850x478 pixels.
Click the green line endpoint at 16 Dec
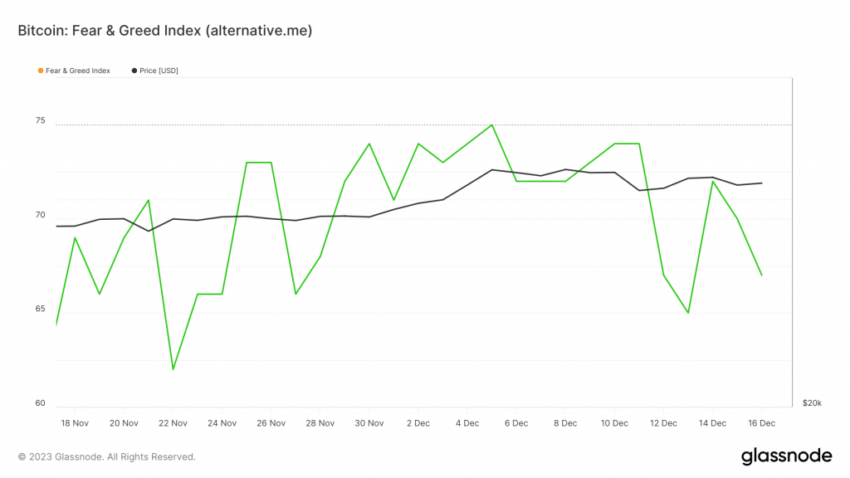[762, 275]
